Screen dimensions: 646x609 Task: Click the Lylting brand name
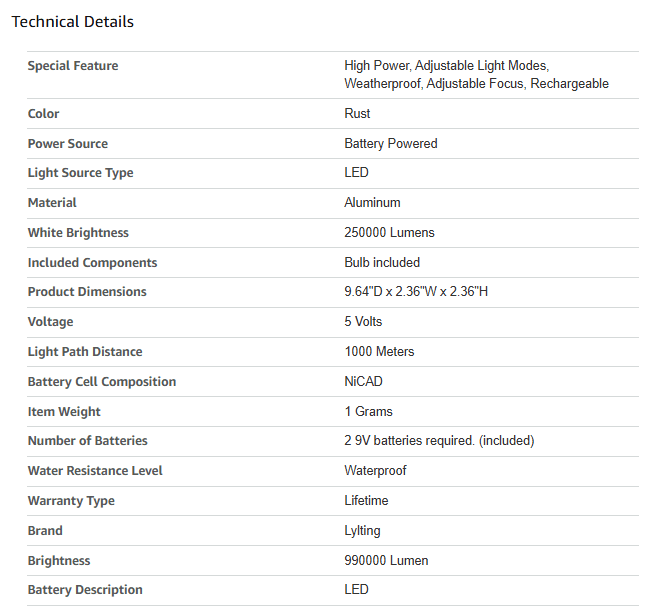[x=362, y=531]
